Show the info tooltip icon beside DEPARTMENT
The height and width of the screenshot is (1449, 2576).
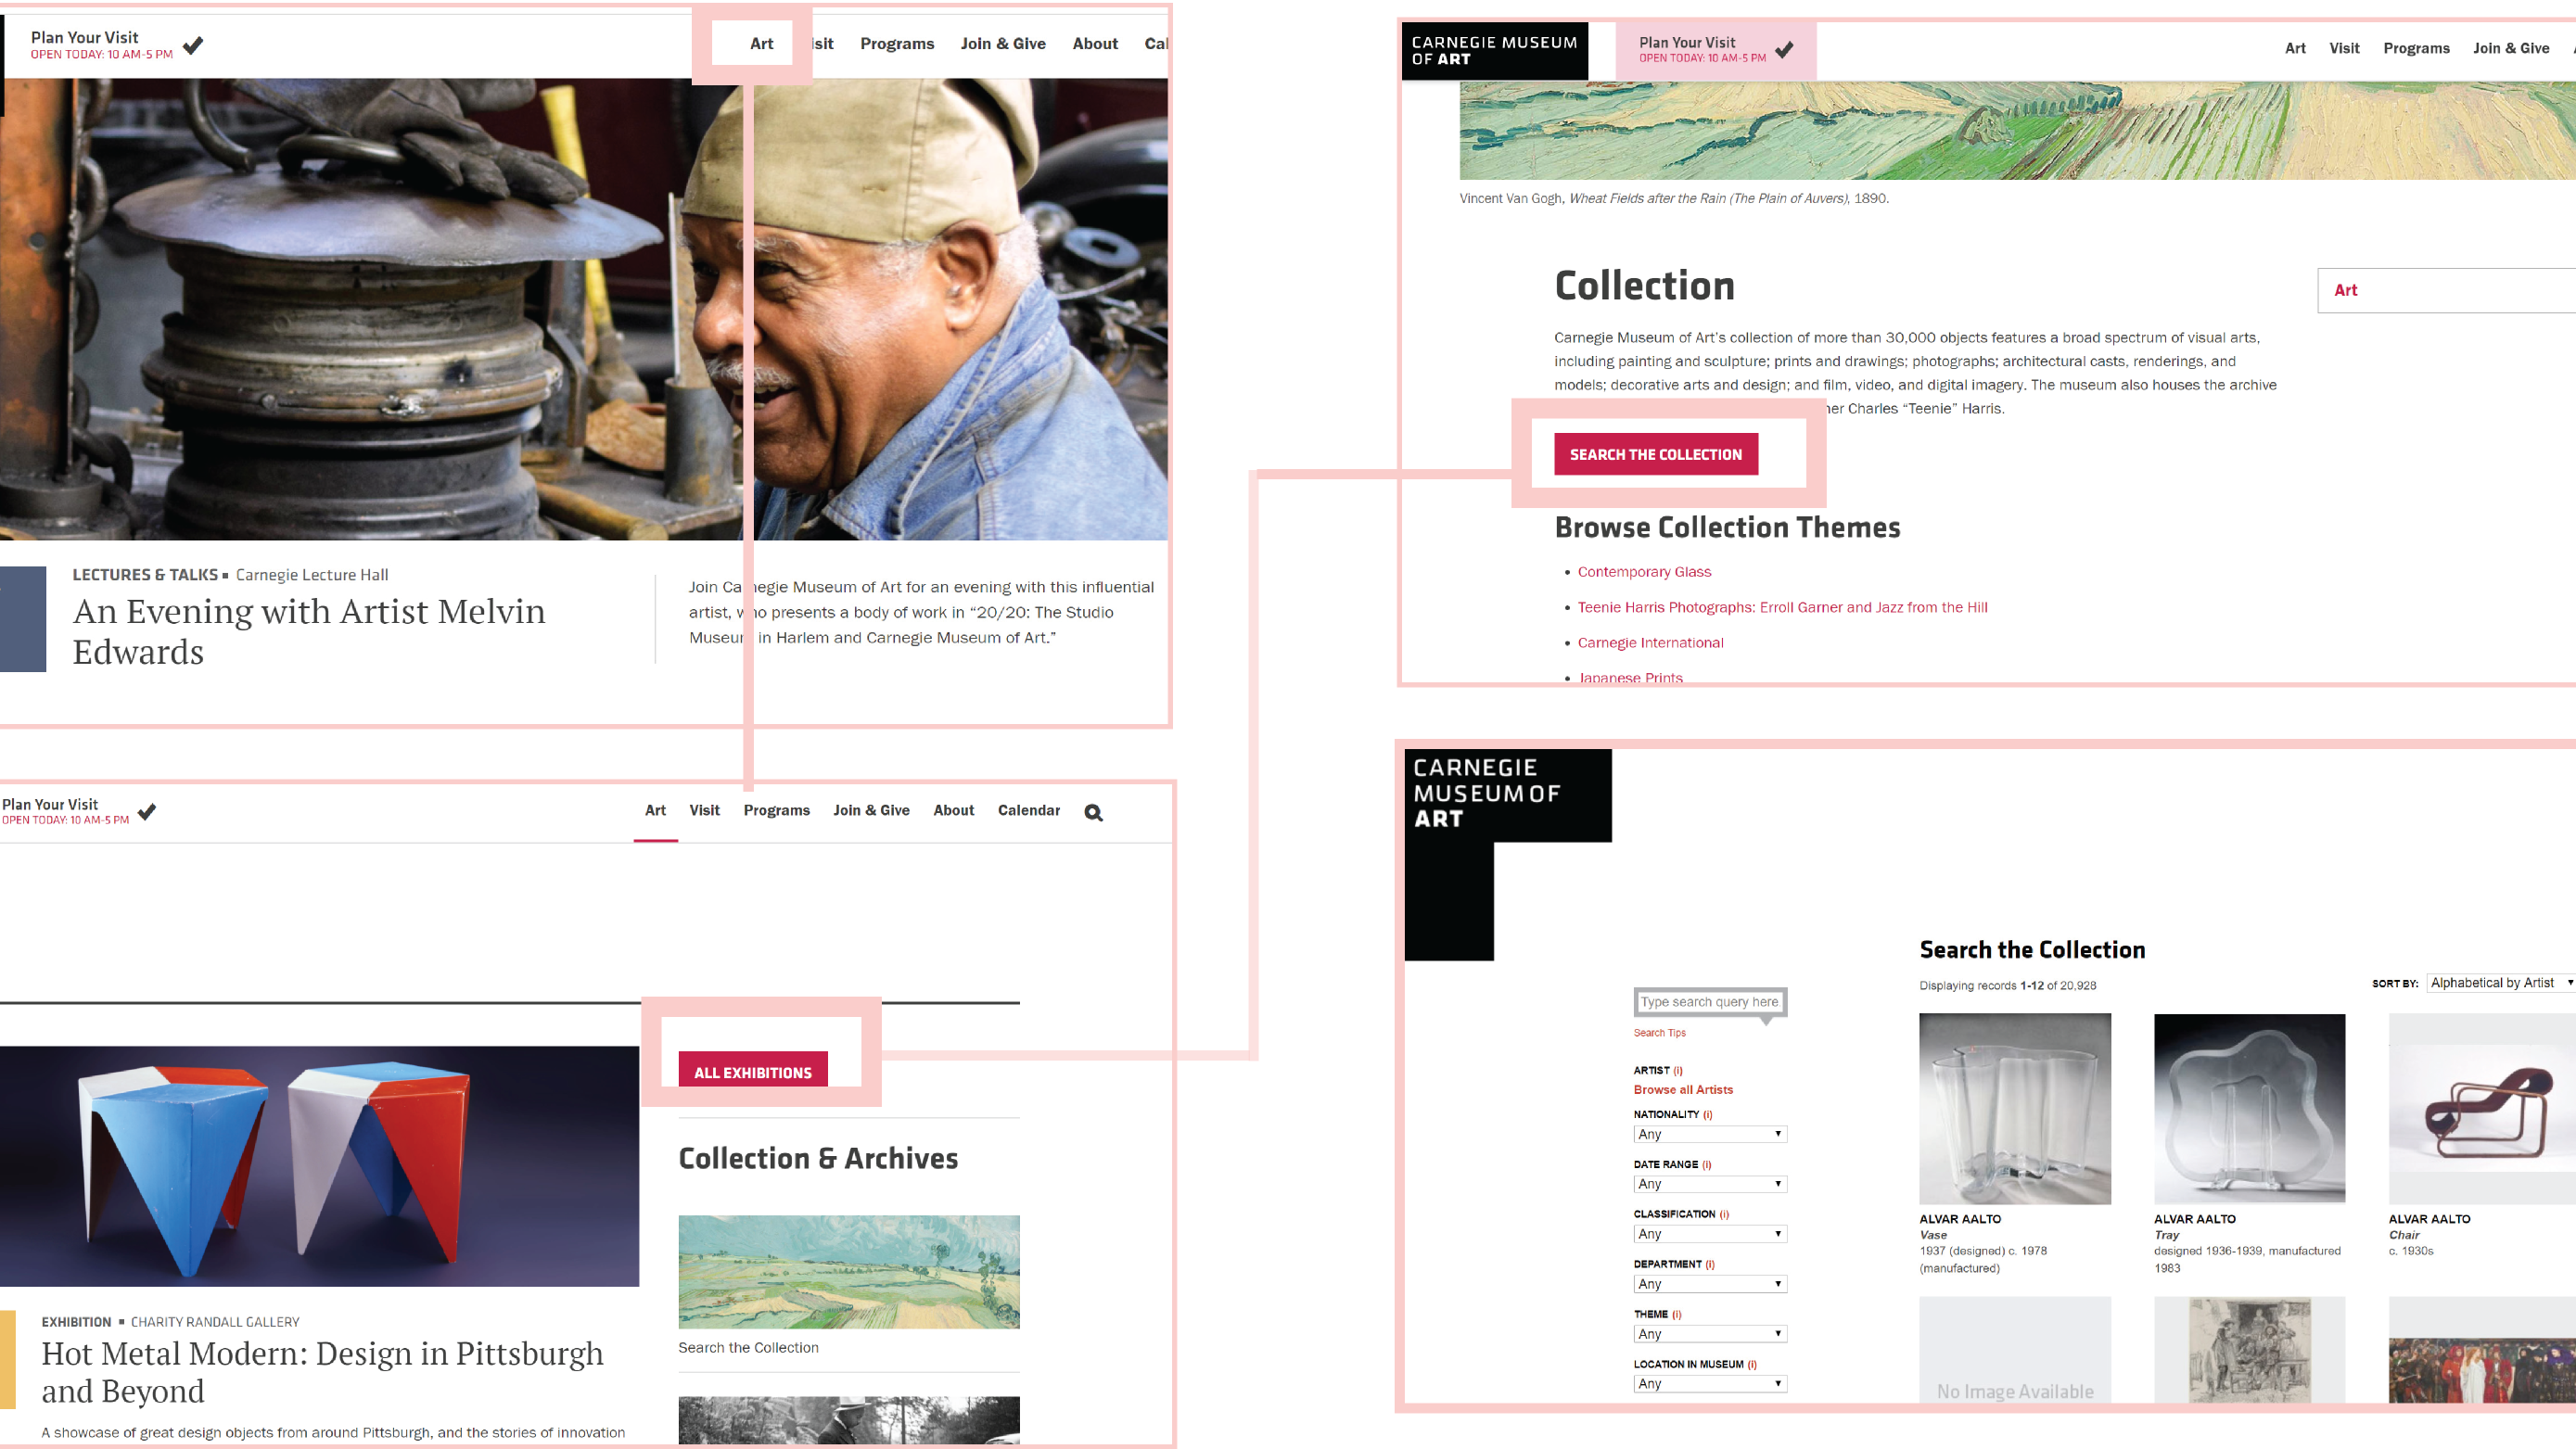(x=1710, y=1265)
